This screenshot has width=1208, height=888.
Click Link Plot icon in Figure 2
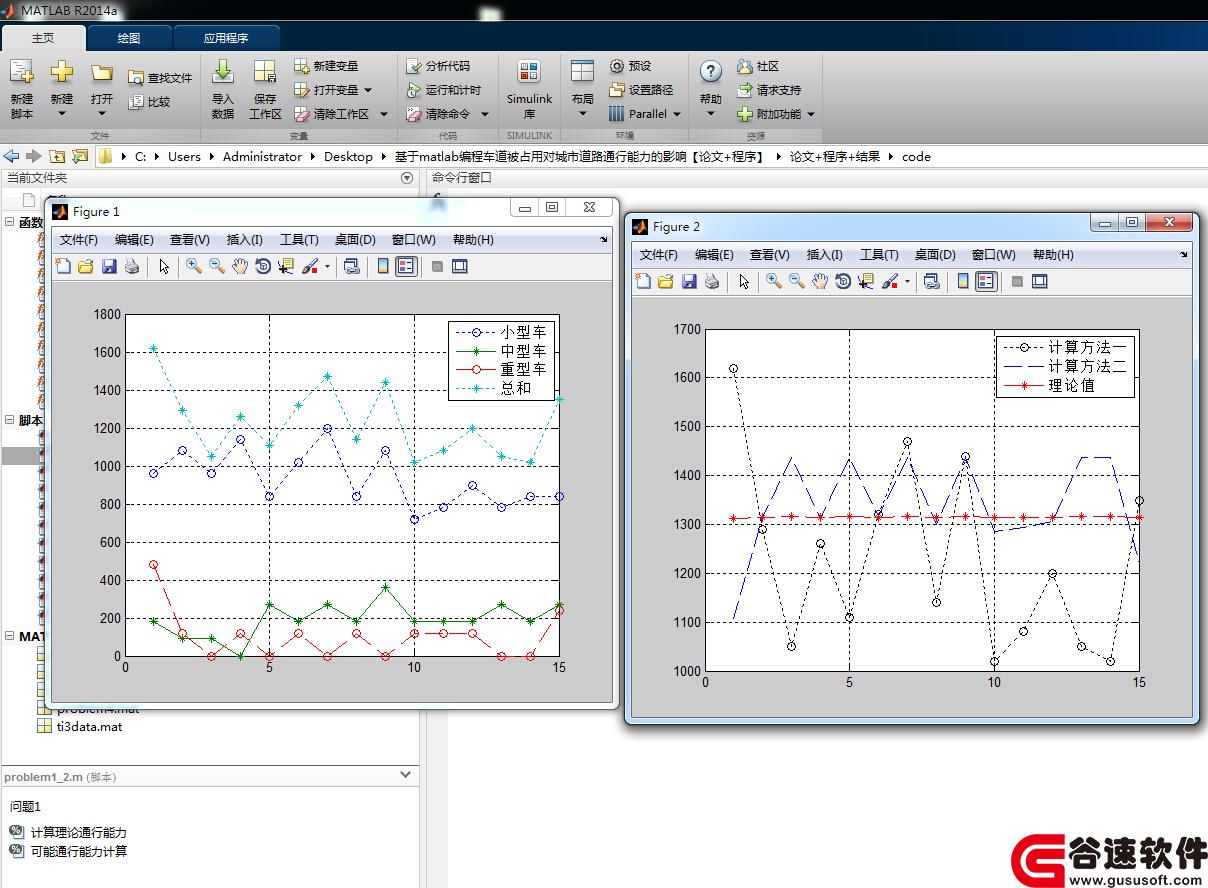pyautogui.click(x=931, y=282)
